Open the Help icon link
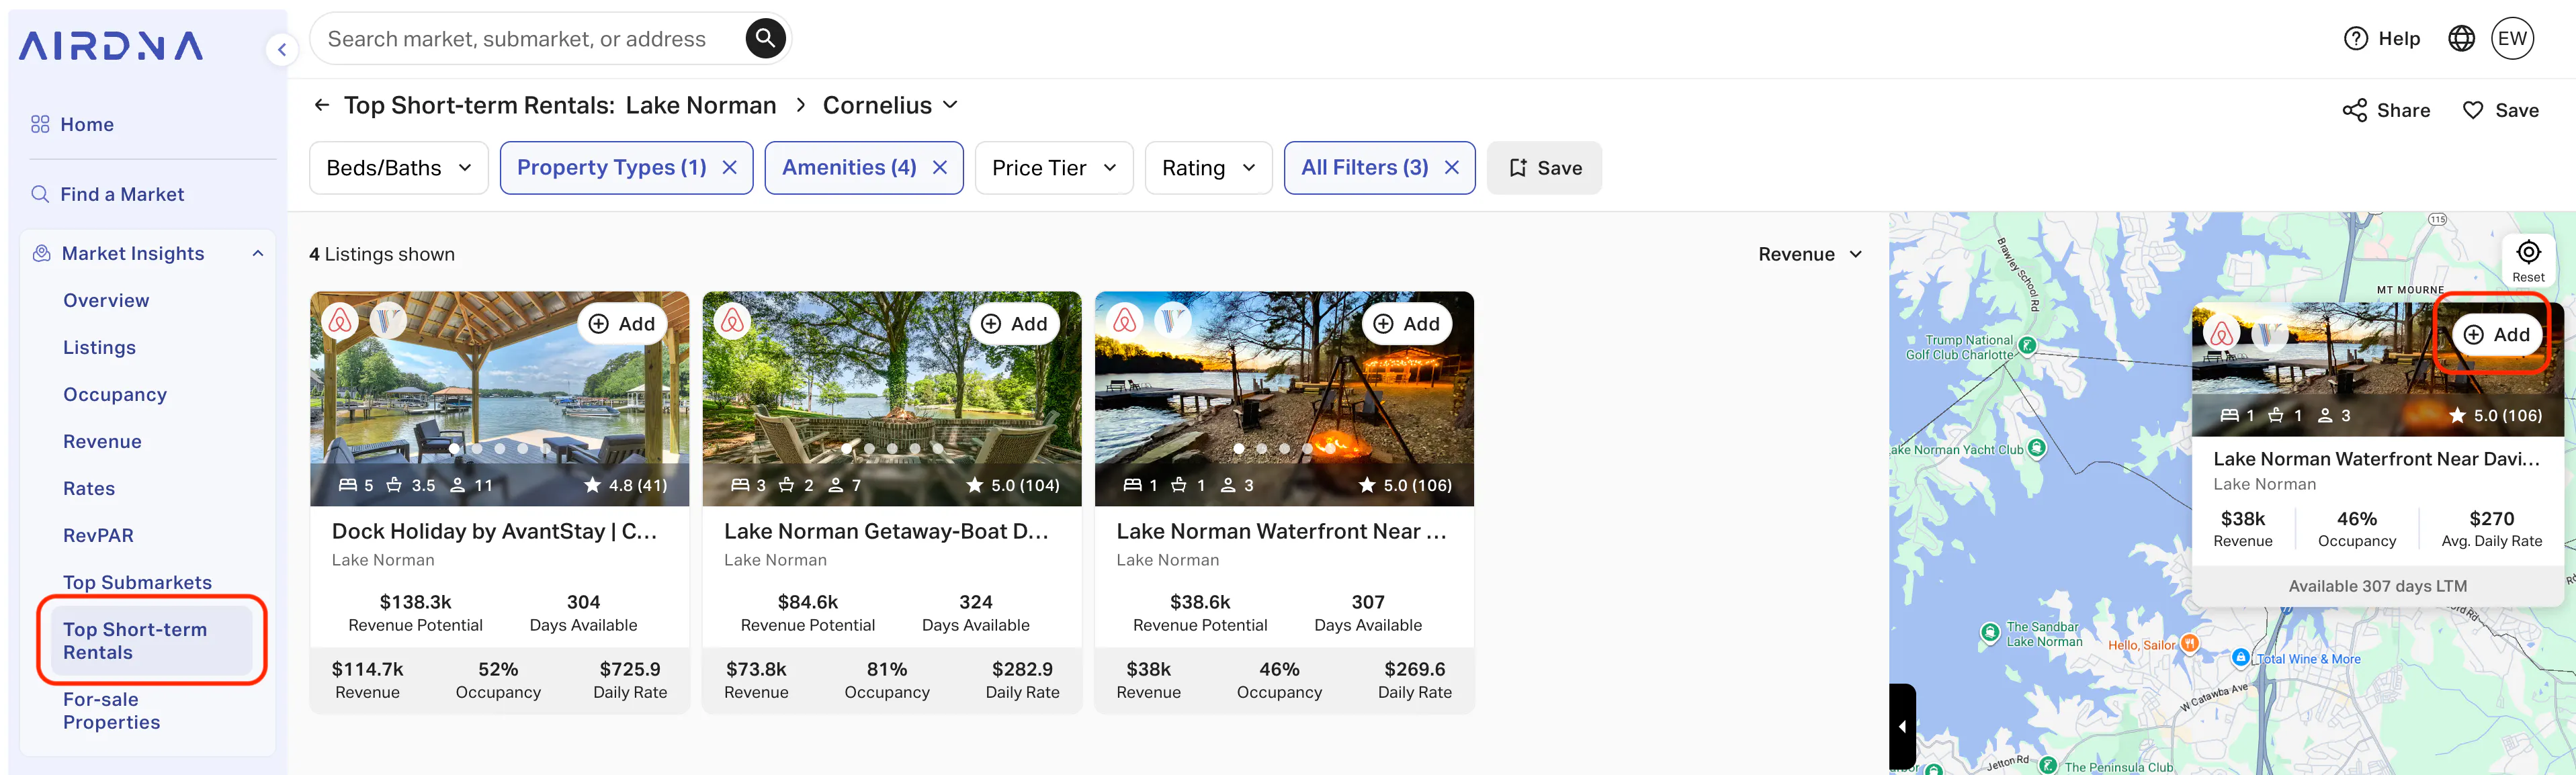Viewport: 2576px width, 775px height. [x=2382, y=38]
